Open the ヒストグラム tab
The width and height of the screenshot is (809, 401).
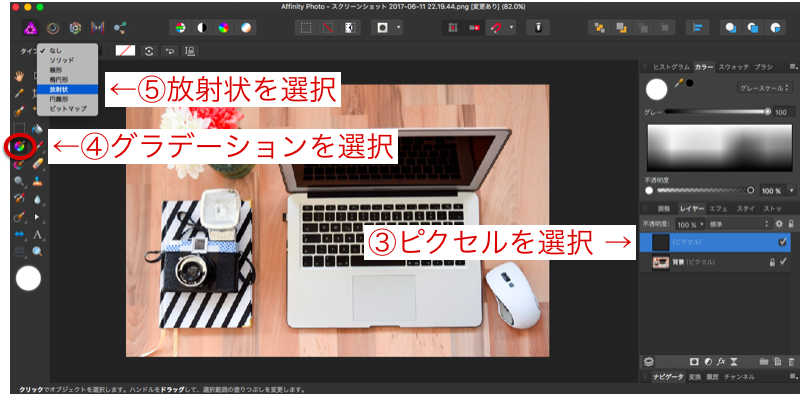tap(671, 65)
